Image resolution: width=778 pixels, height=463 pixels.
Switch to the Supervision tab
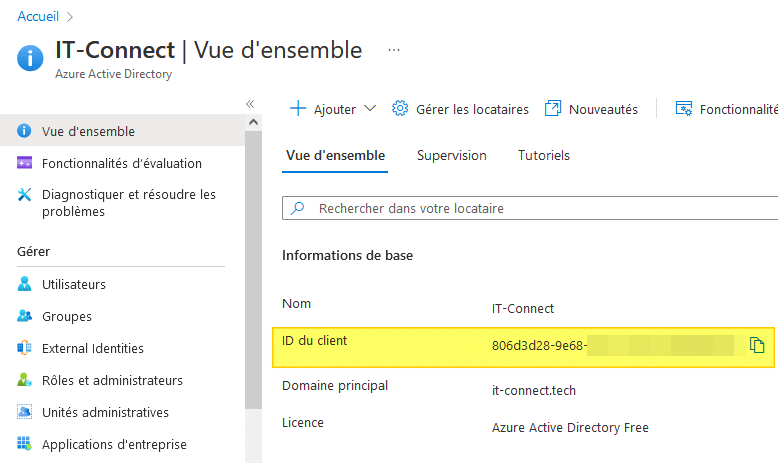coord(451,155)
